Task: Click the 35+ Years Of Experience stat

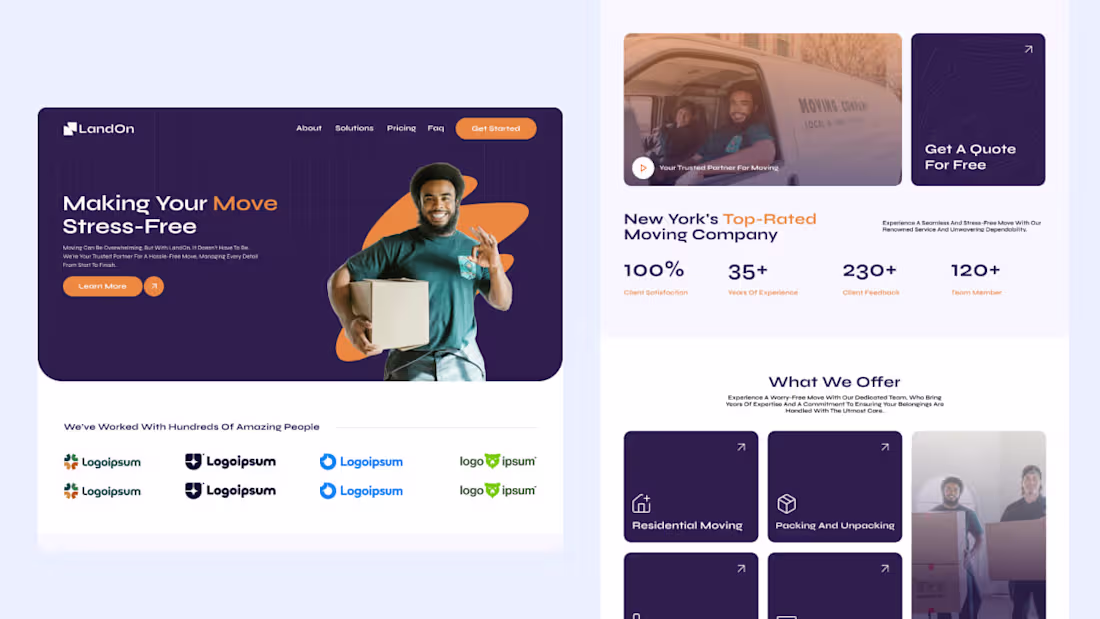Action: (763, 278)
